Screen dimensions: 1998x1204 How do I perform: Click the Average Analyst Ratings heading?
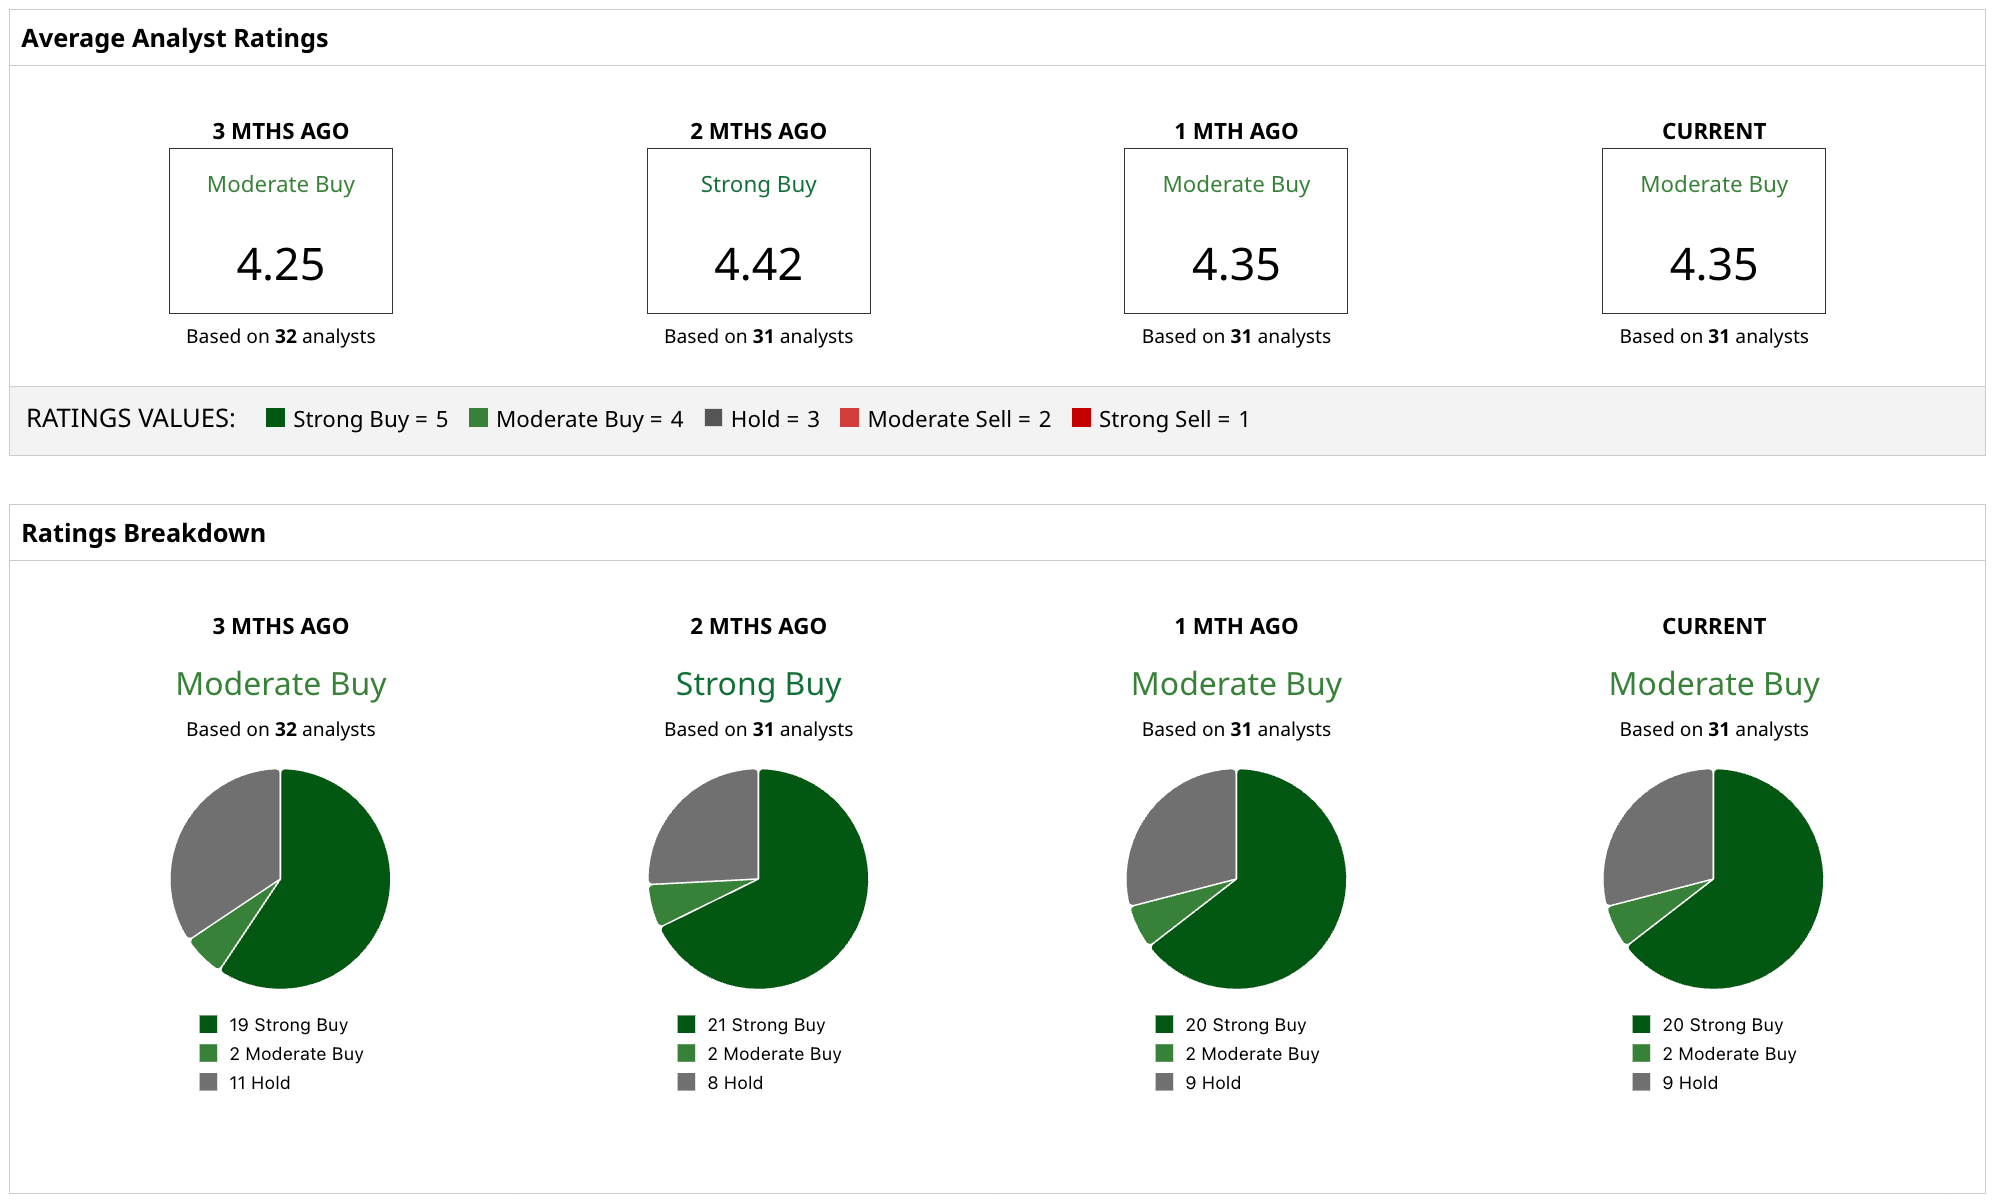pyautogui.click(x=175, y=38)
